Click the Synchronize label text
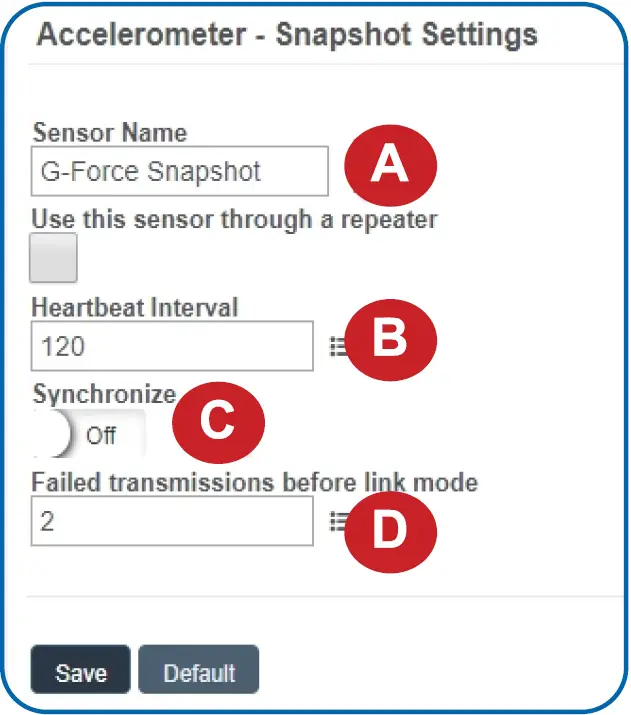This screenshot has width=631, height=715. pos(104,394)
